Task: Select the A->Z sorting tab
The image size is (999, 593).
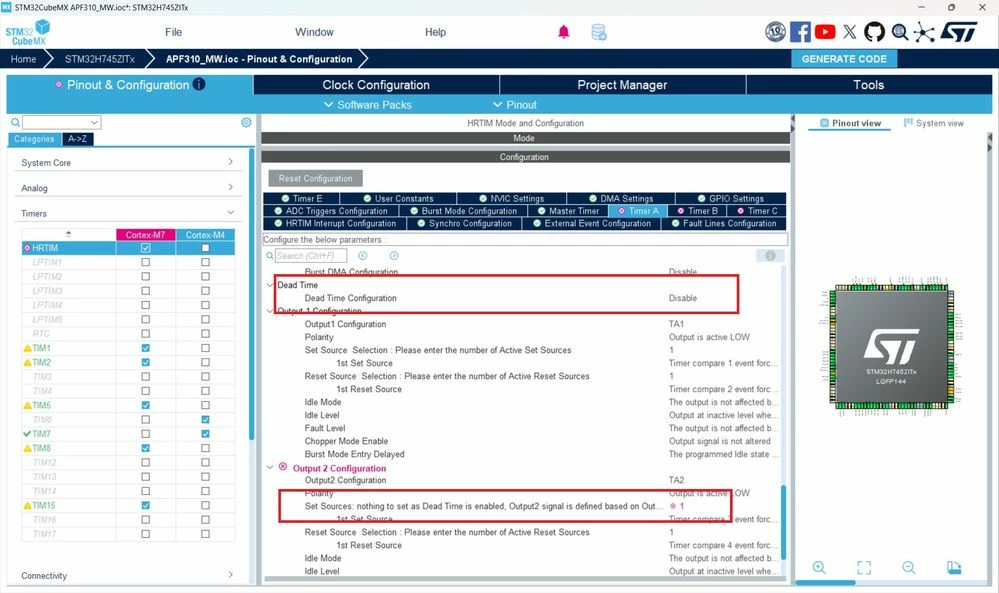Action: click(78, 139)
